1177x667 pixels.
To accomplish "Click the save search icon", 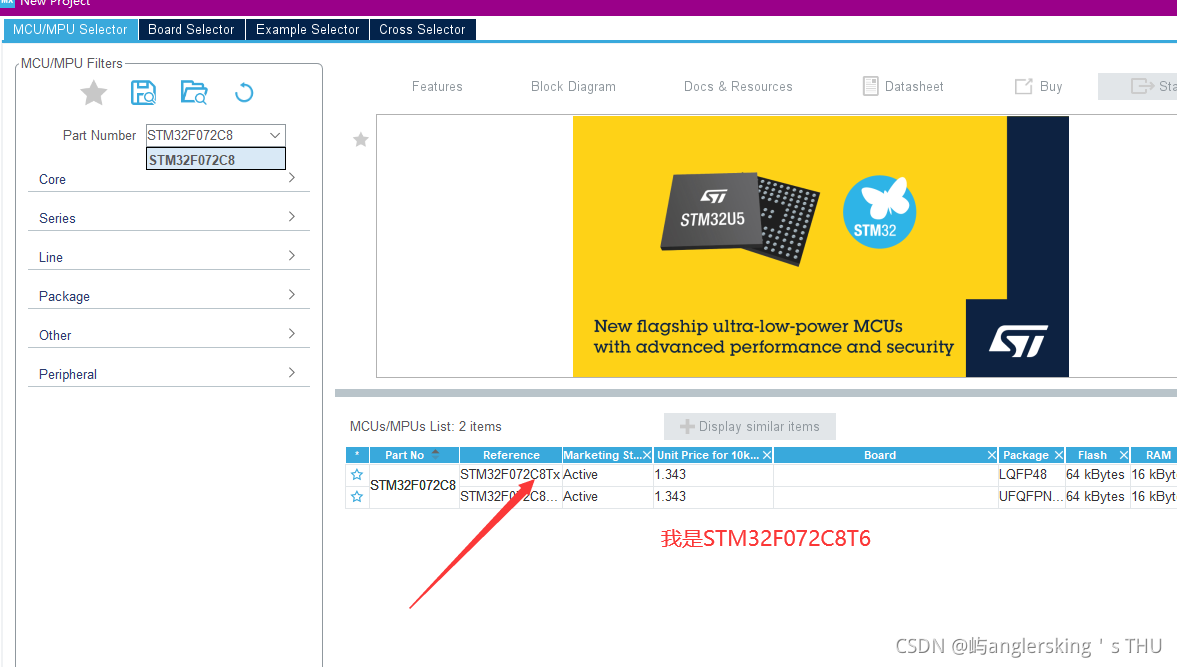I will click(143, 93).
